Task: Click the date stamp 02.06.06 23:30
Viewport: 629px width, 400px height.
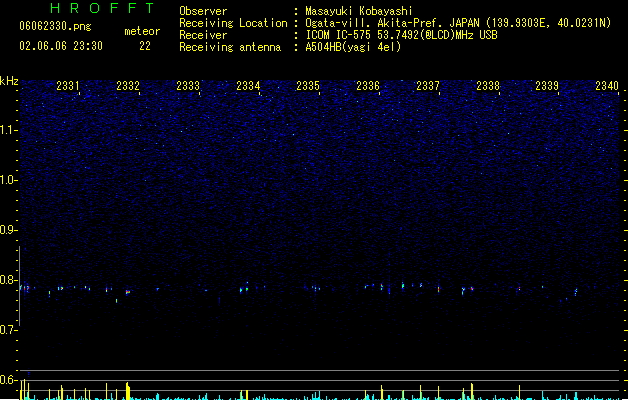Action: coord(61,46)
